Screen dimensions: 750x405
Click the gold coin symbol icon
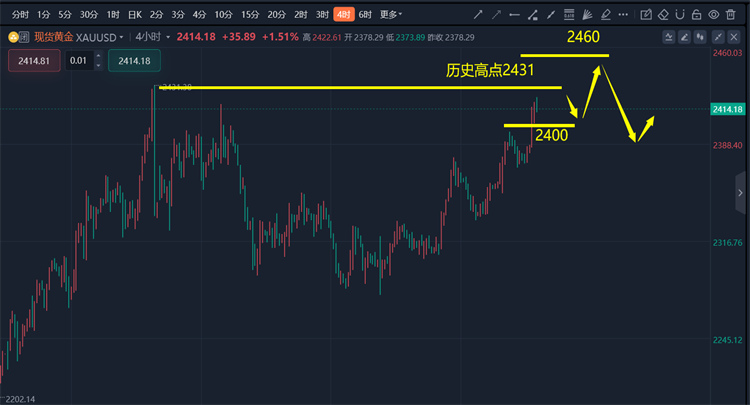[13, 37]
